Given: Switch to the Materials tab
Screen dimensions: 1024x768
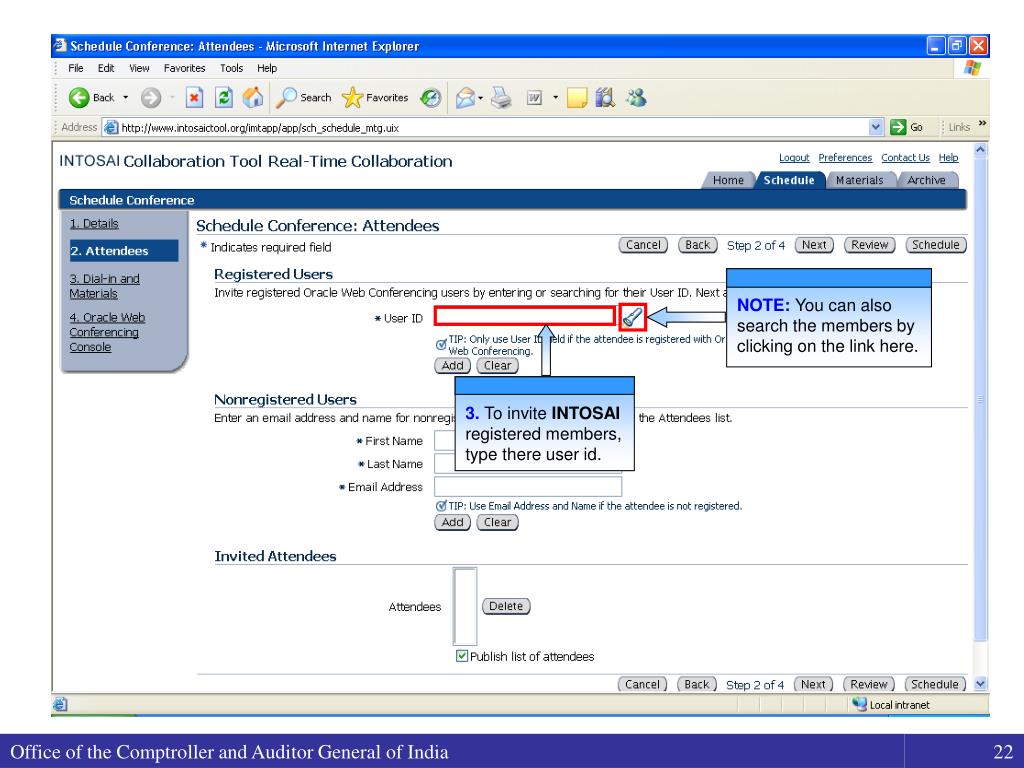Looking at the screenshot, I should [x=858, y=180].
